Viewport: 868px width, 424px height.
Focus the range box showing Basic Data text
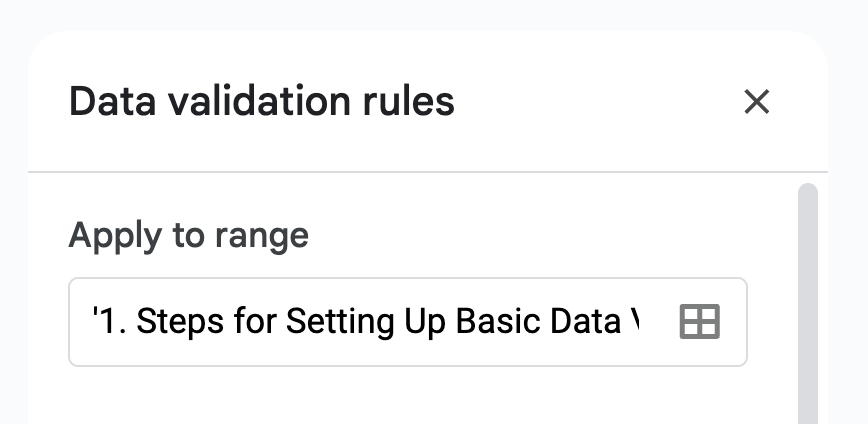click(x=408, y=322)
